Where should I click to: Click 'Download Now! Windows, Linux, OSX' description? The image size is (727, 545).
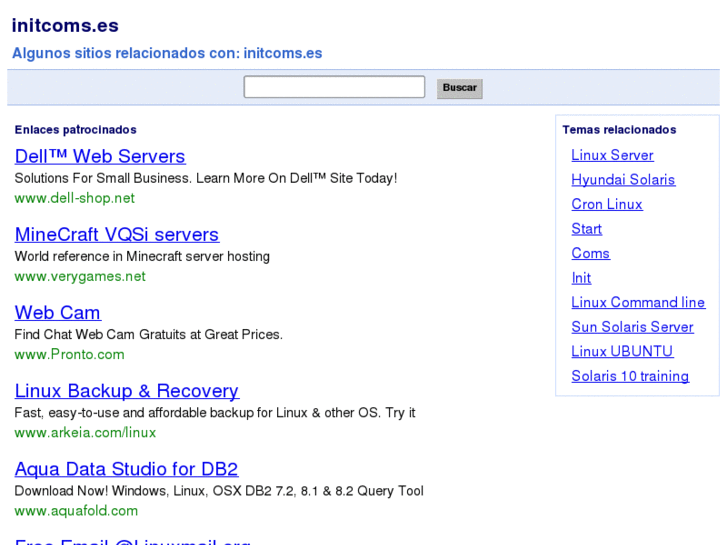coord(219,491)
